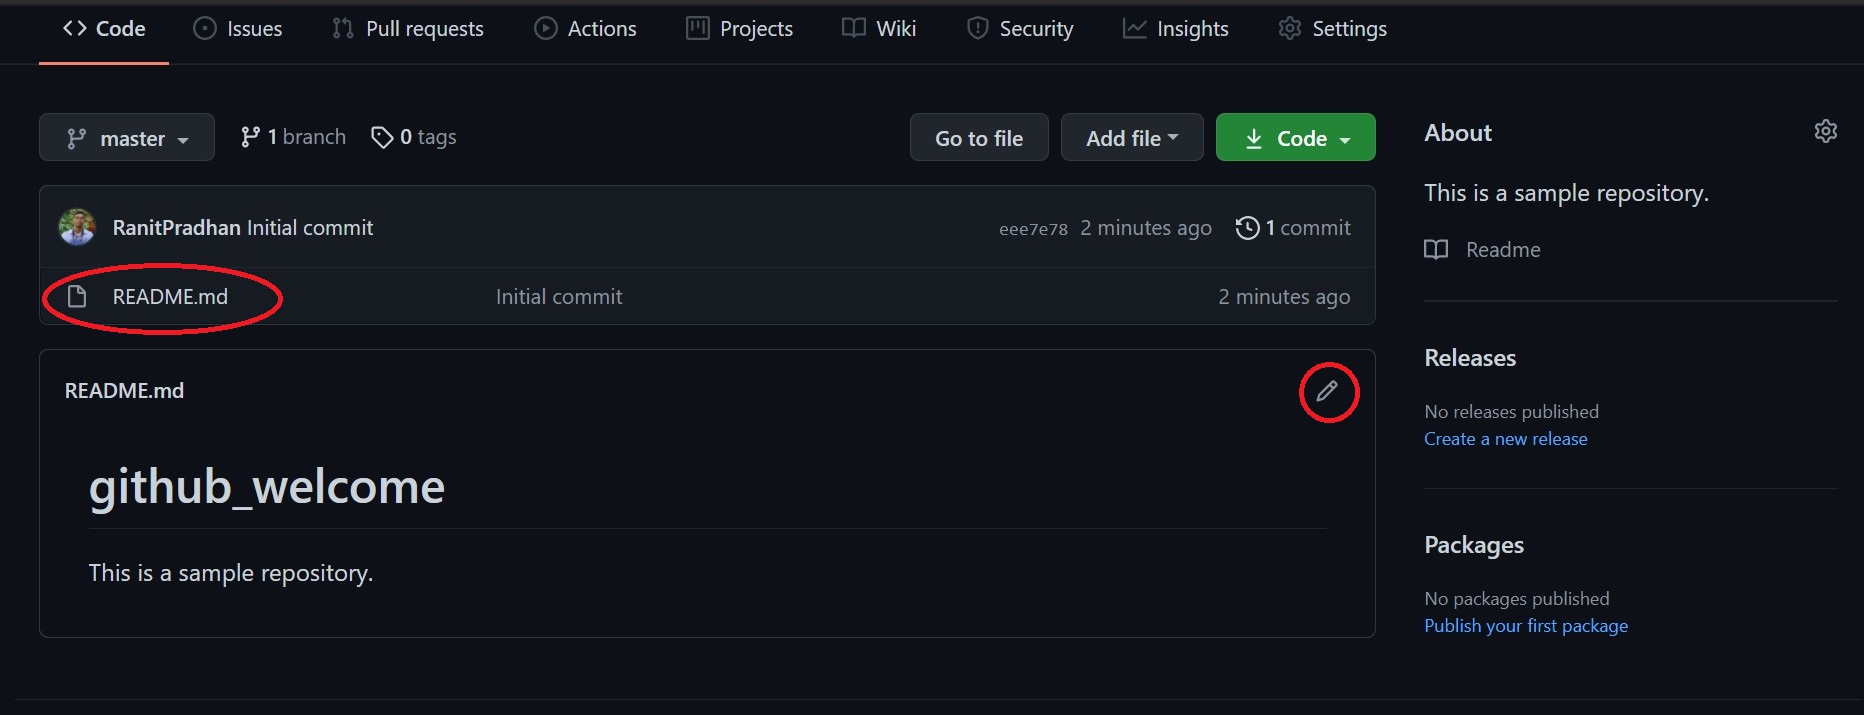Click the gear icon beside About
The image size is (1864, 715).
1826,131
